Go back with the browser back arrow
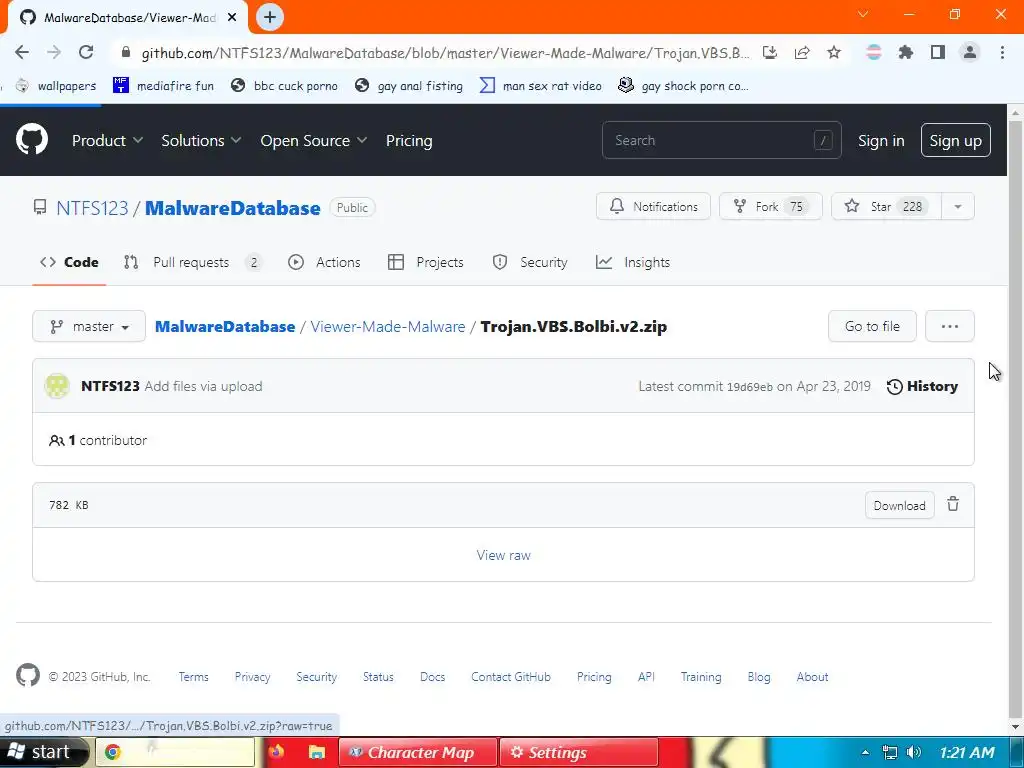Viewport: 1024px width, 768px height. [x=22, y=52]
